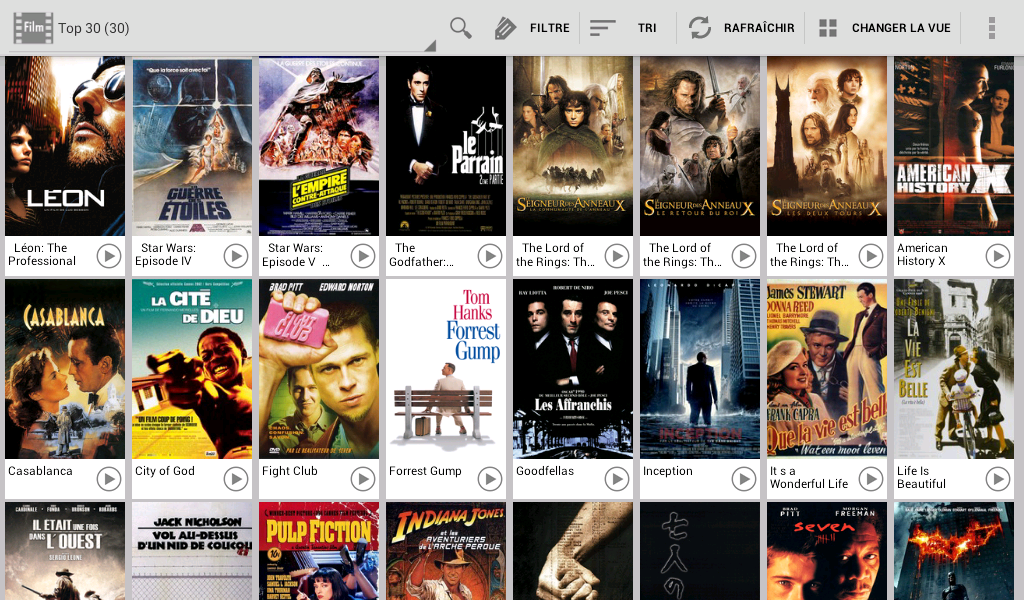
Task: Open Il Était une Fois dans l'Ouest poster
Action: [65, 551]
